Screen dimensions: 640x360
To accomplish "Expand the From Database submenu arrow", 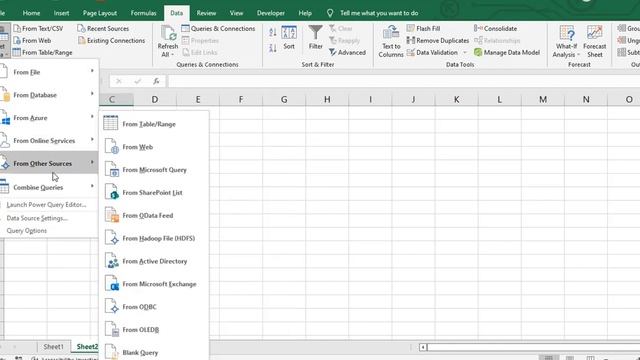I will coord(92,94).
